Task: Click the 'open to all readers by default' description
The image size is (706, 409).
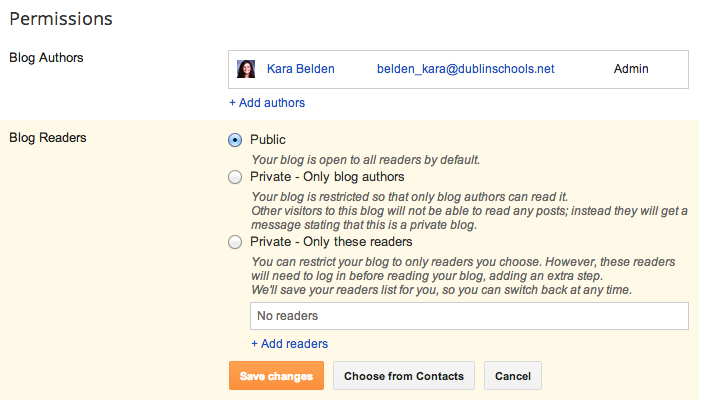Action: click(x=366, y=160)
